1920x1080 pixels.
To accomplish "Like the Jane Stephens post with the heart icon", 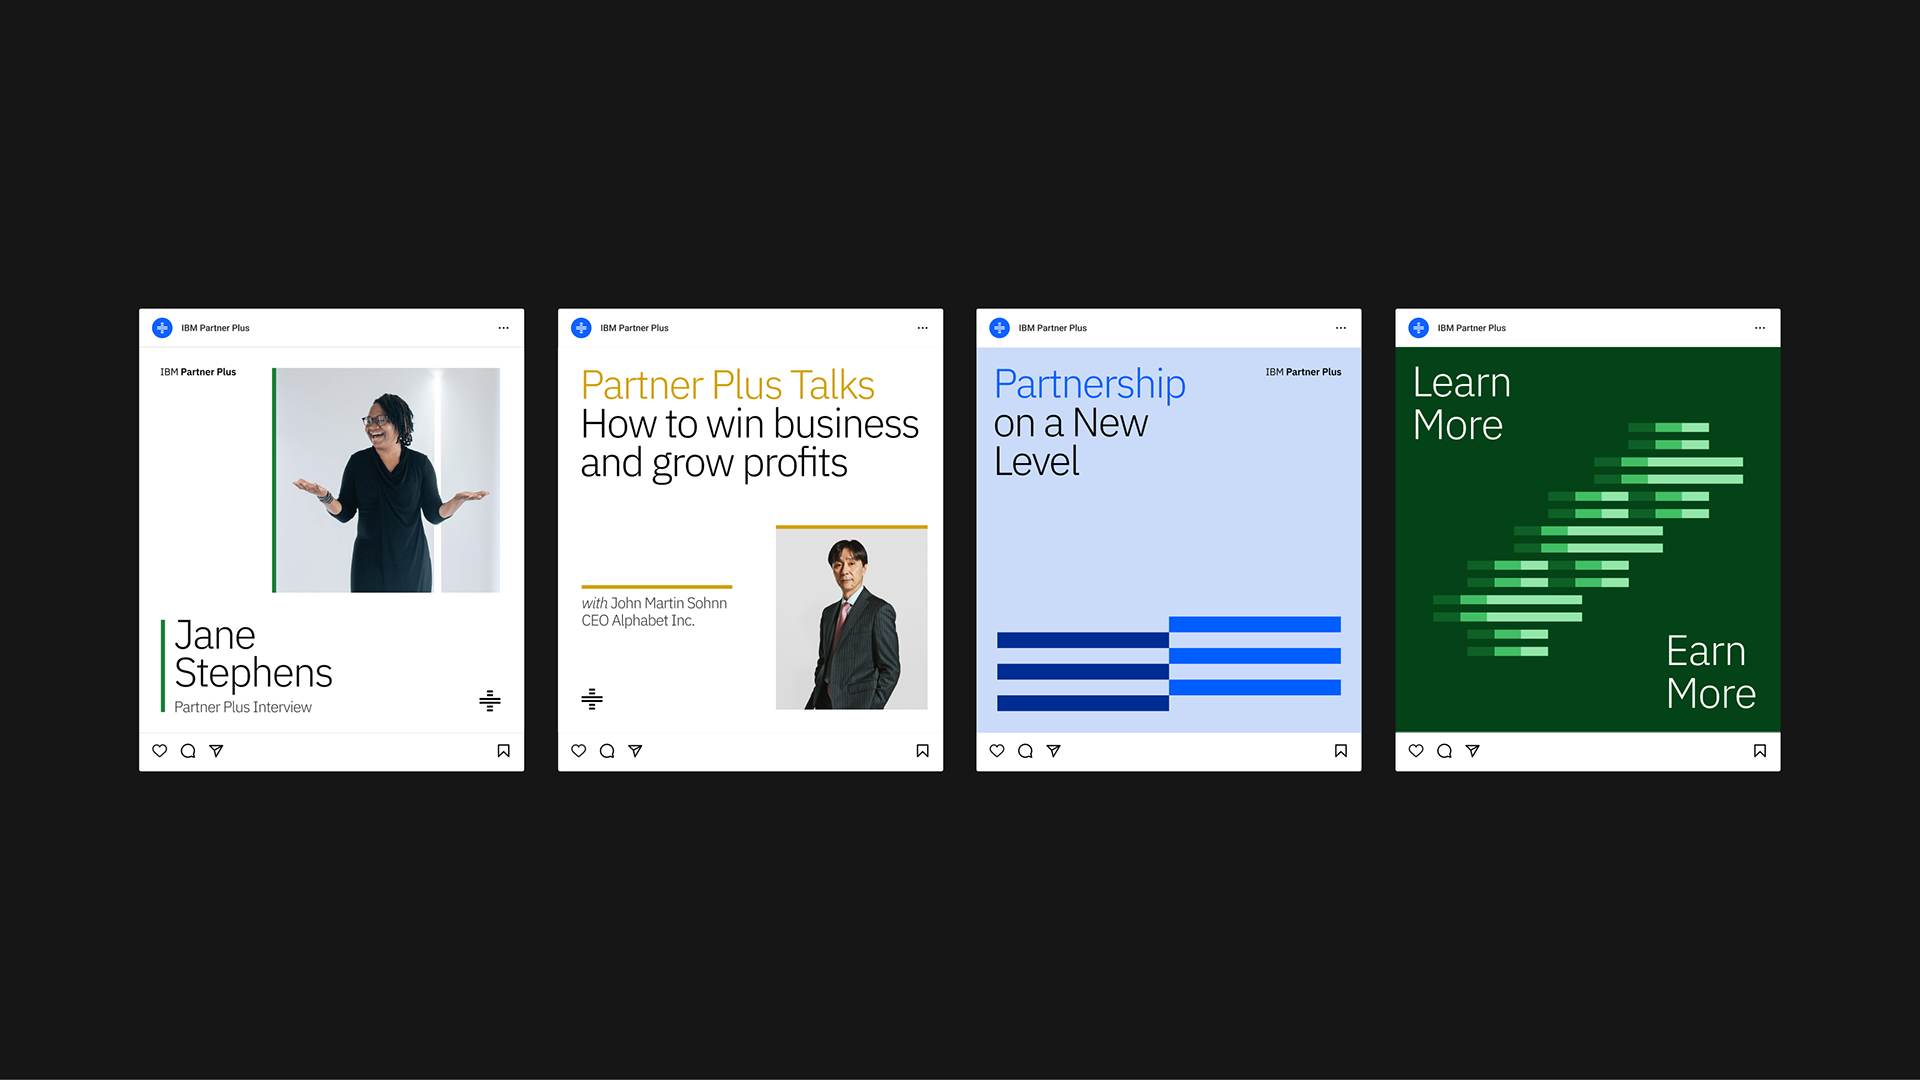I will click(159, 751).
